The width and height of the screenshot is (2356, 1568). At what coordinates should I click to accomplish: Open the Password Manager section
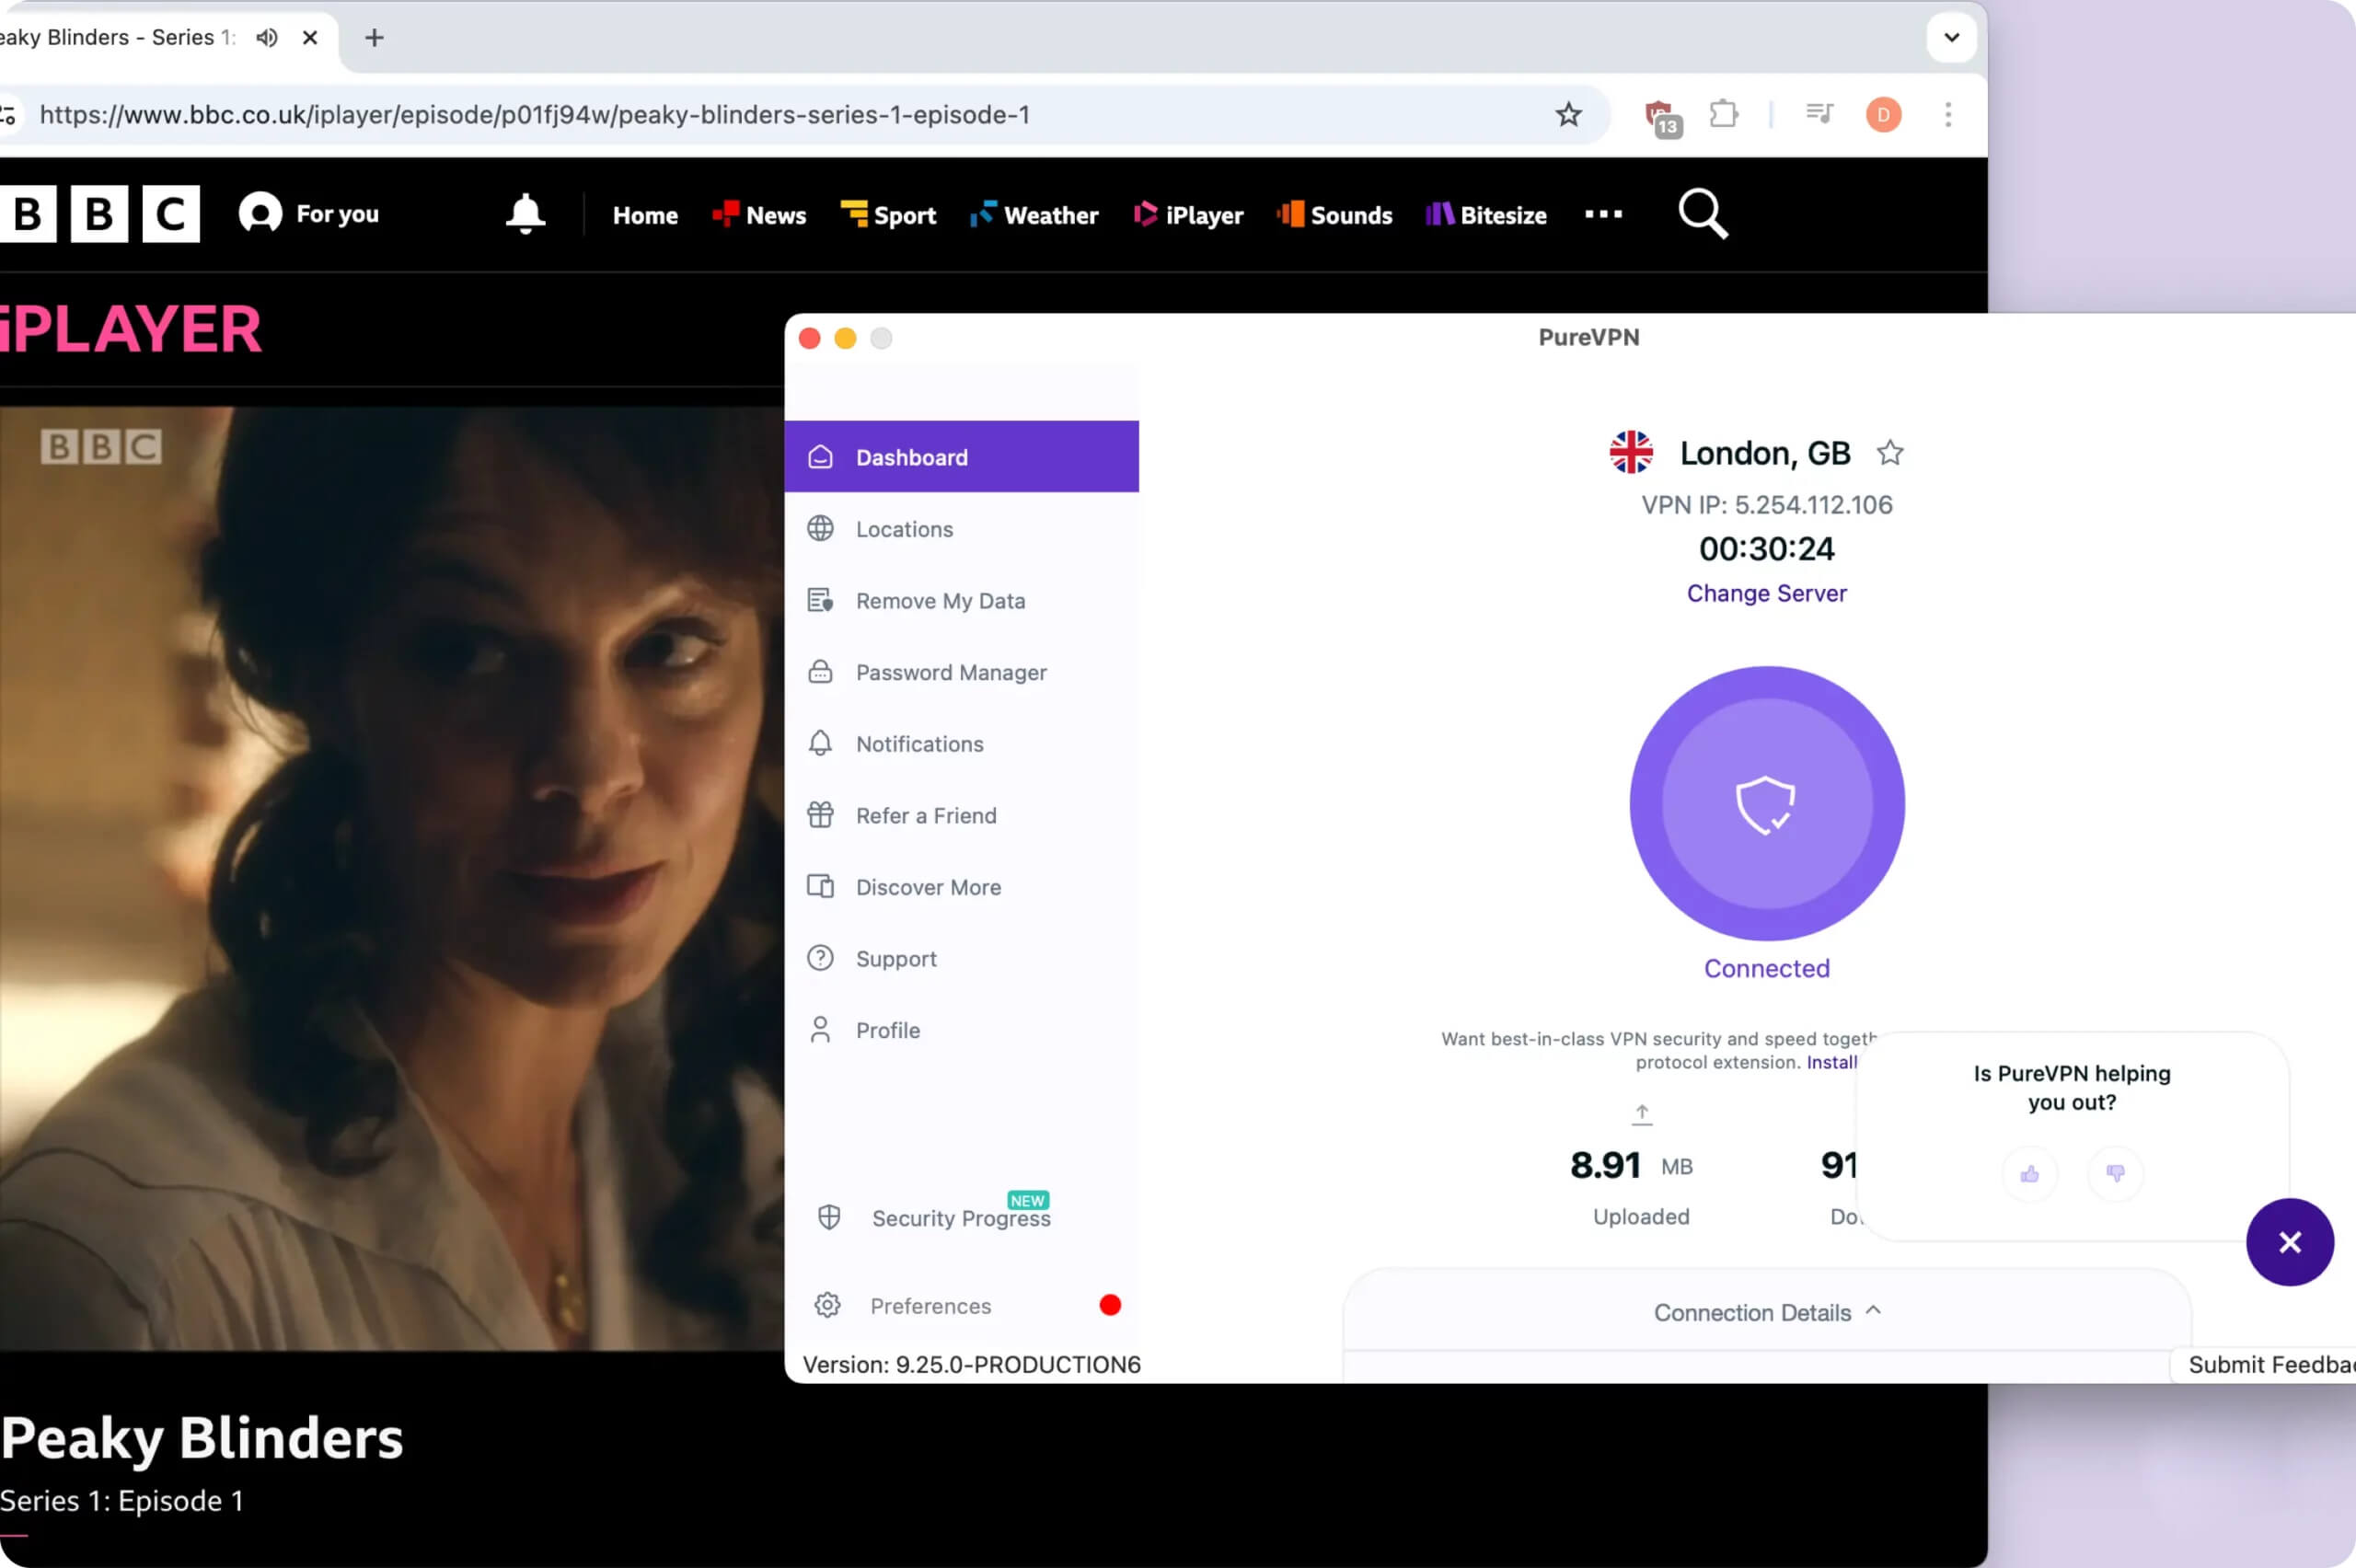click(950, 672)
